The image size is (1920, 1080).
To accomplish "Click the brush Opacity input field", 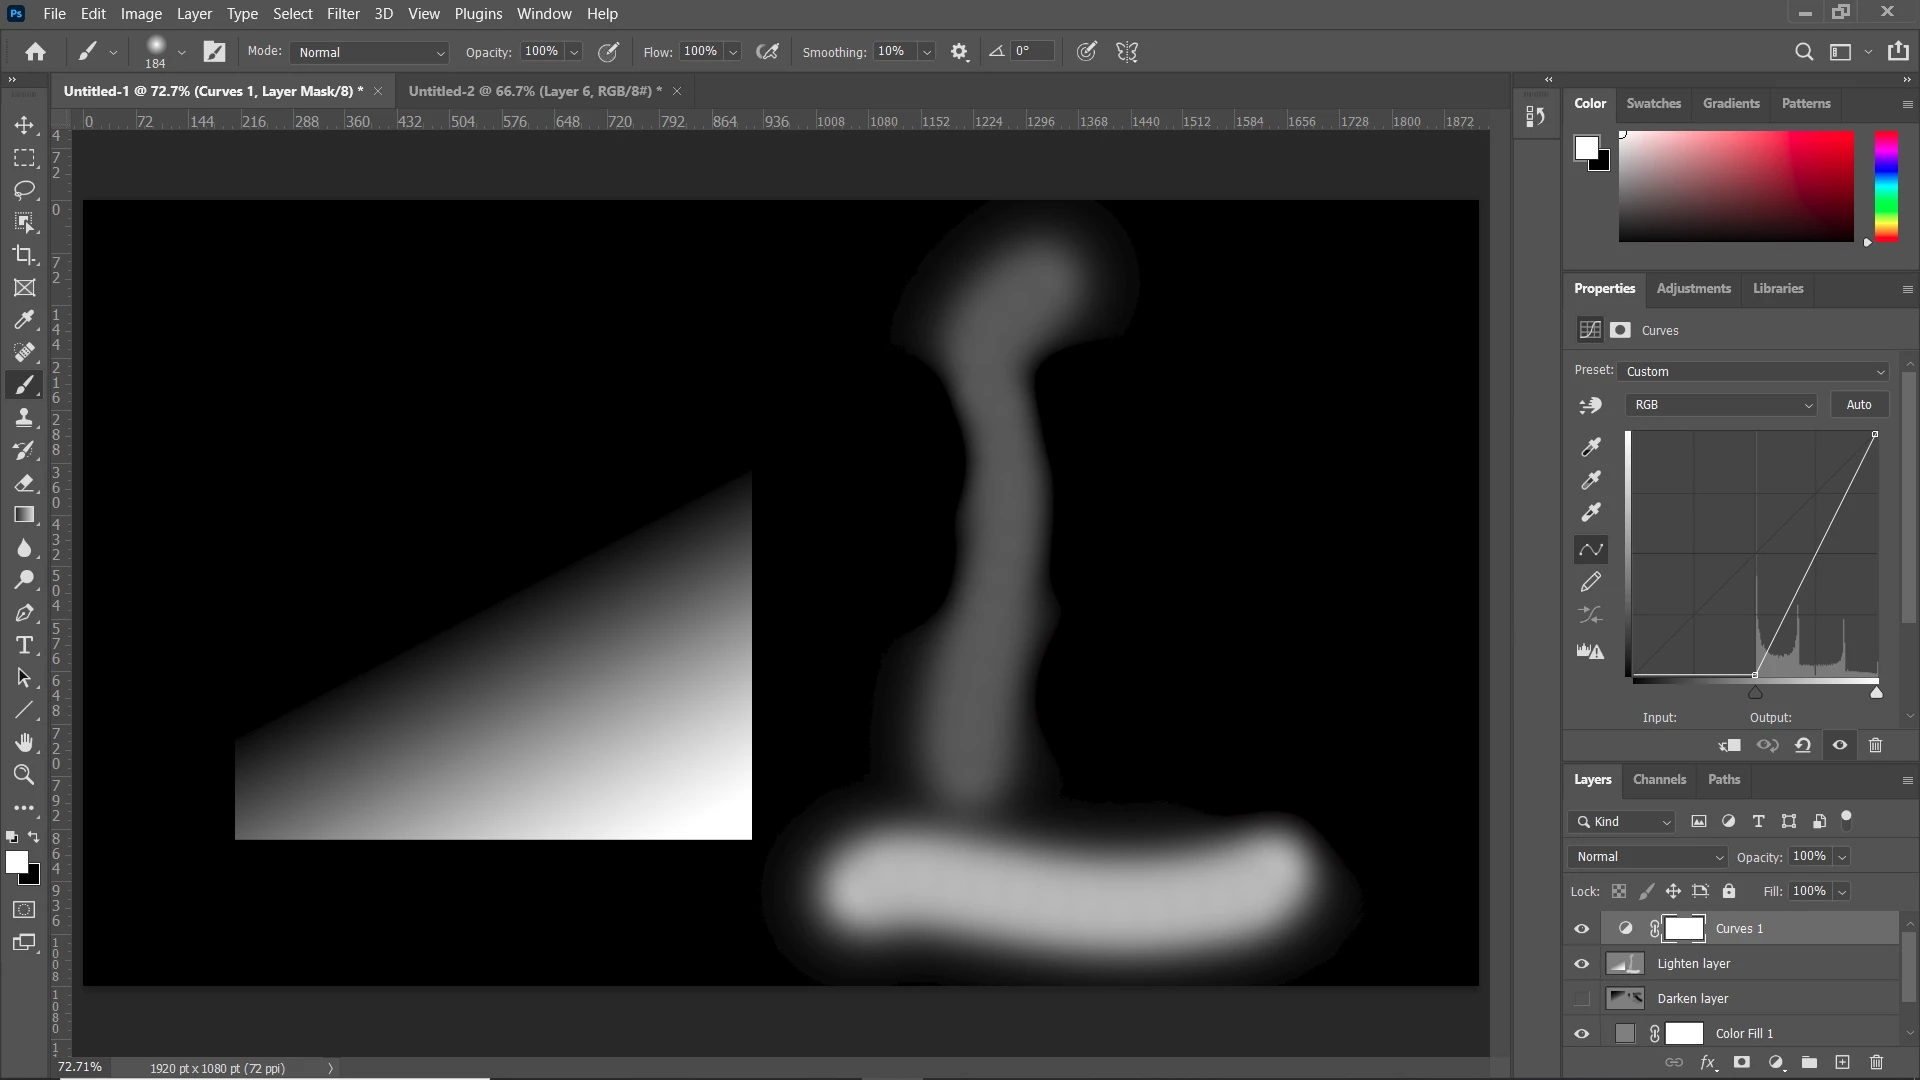I will pyautogui.click(x=541, y=52).
